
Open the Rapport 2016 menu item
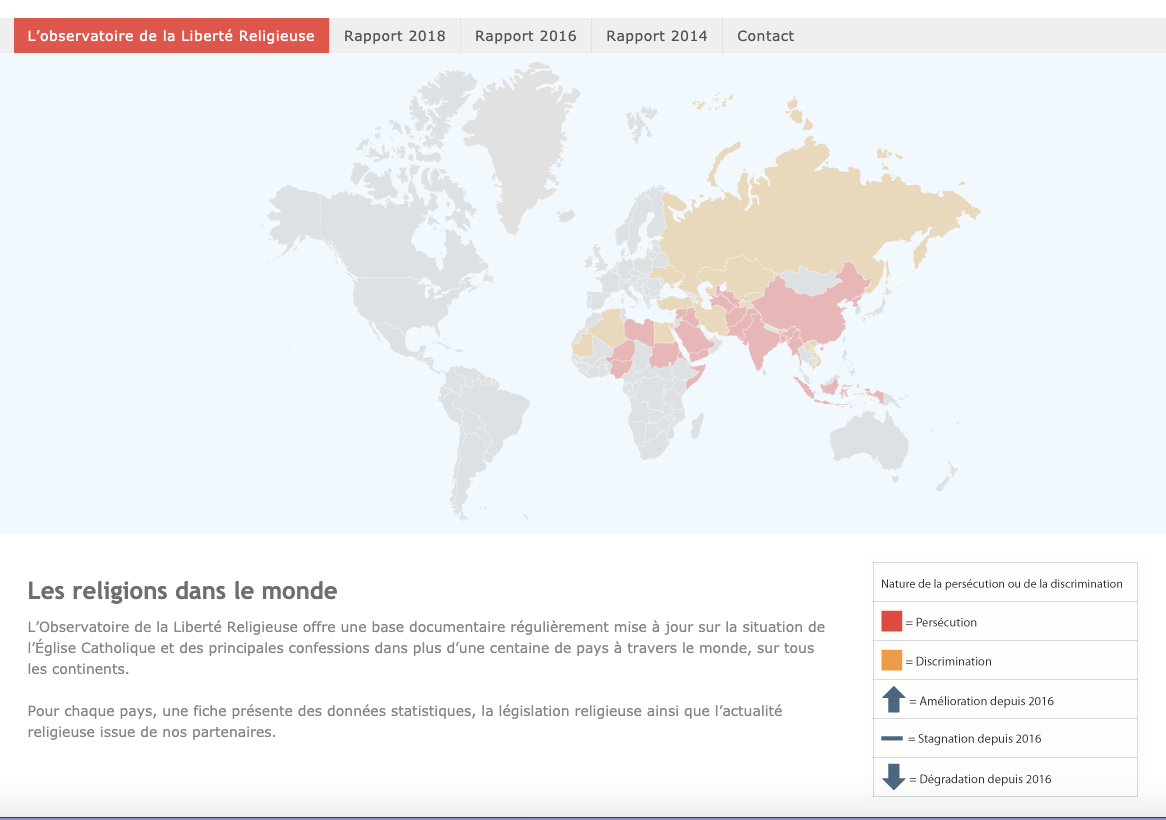pos(525,36)
